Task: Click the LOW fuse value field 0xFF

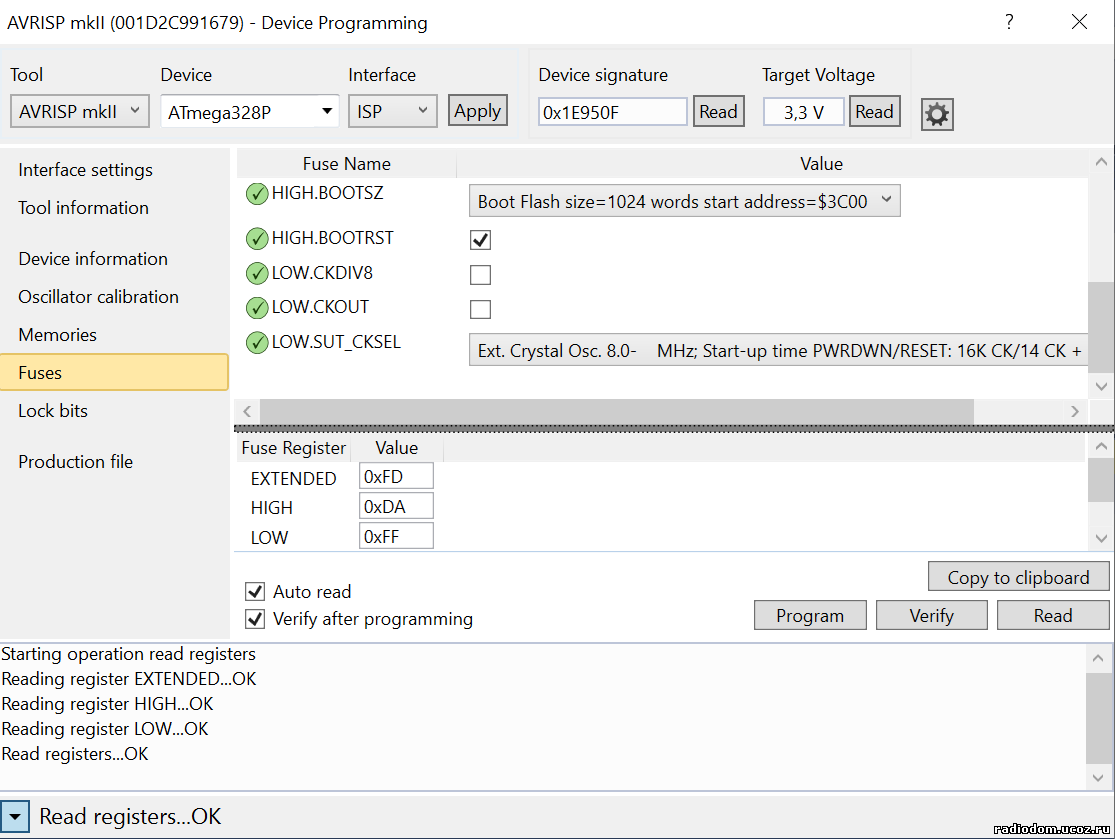Action: 396,536
